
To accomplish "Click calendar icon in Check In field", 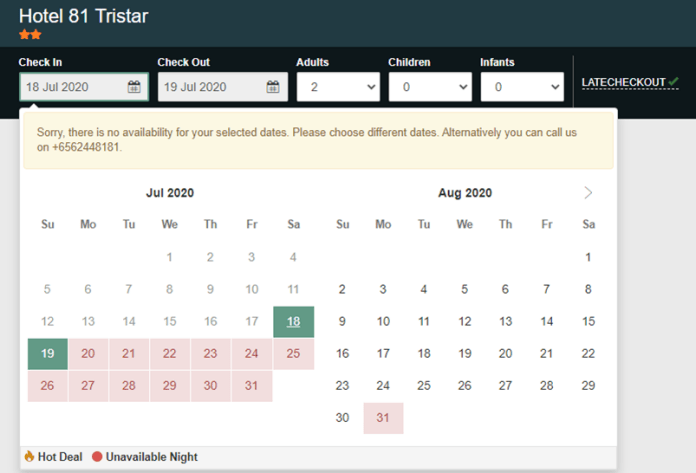I will pyautogui.click(x=134, y=87).
